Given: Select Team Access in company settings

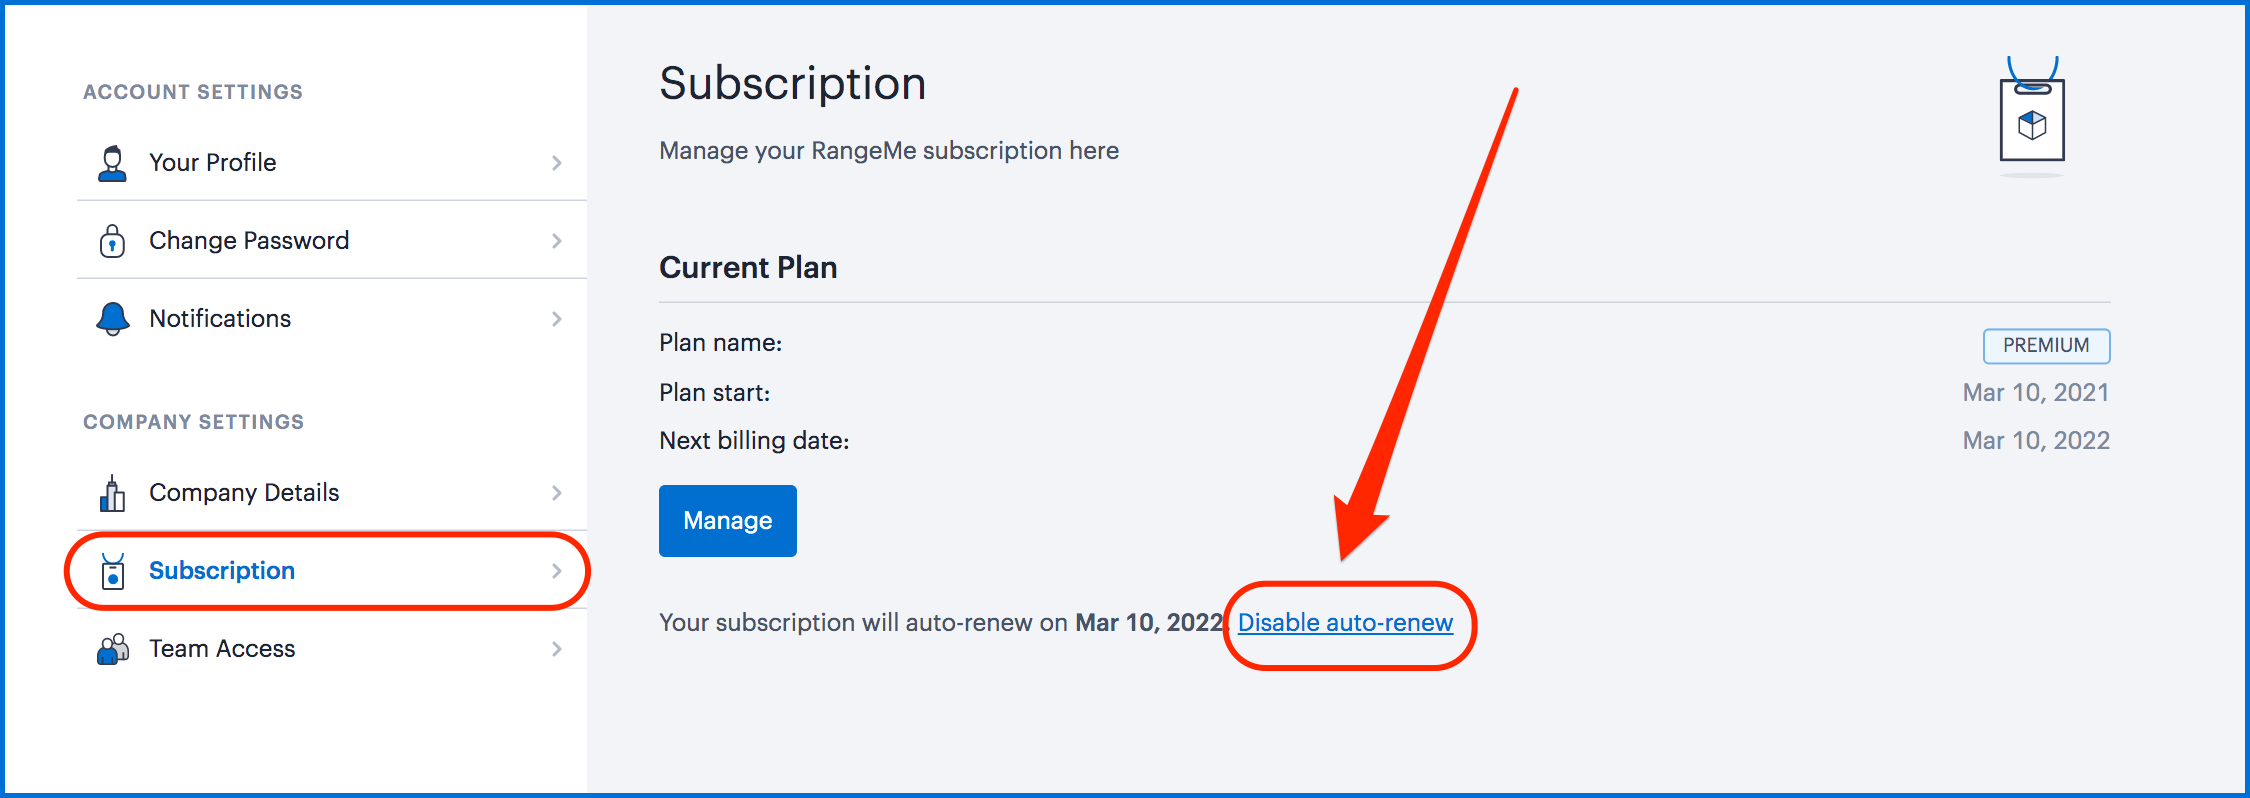Looking at the screenshot, I should (x=332, y=649).
